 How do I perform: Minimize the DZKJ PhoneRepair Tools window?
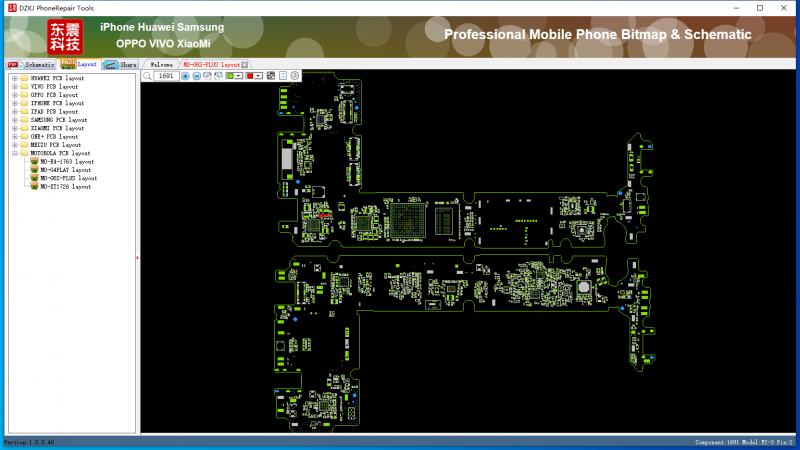point(736,8)
